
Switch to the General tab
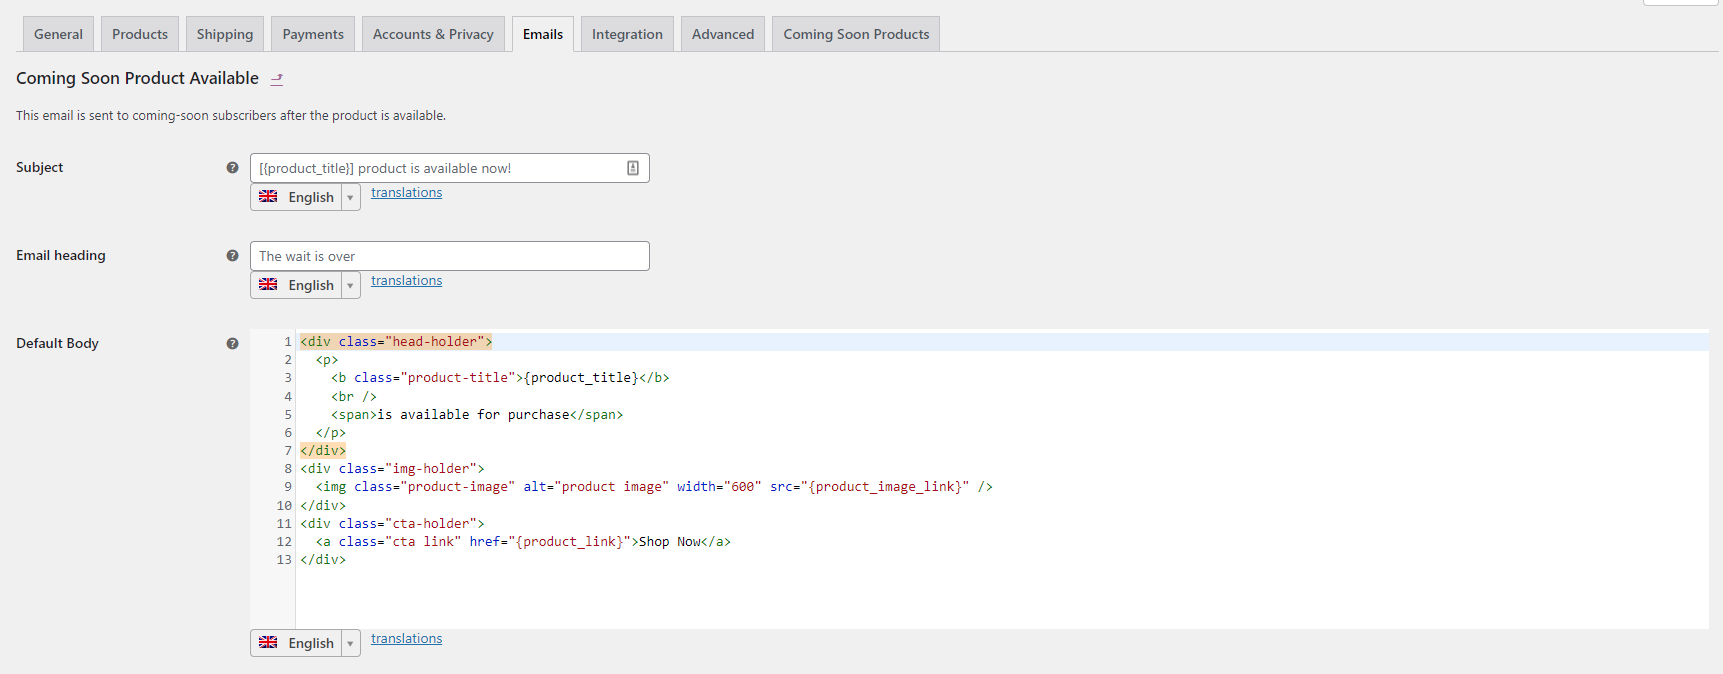(x=58, y=34)
